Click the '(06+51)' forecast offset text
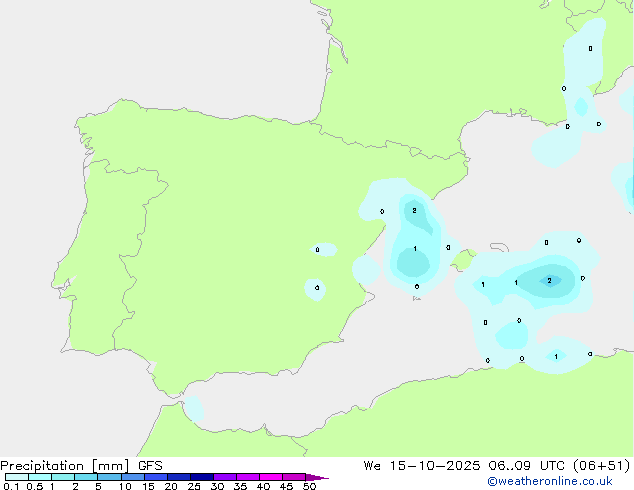This screenshot has height=490, width=634. [x=602, y=466]
